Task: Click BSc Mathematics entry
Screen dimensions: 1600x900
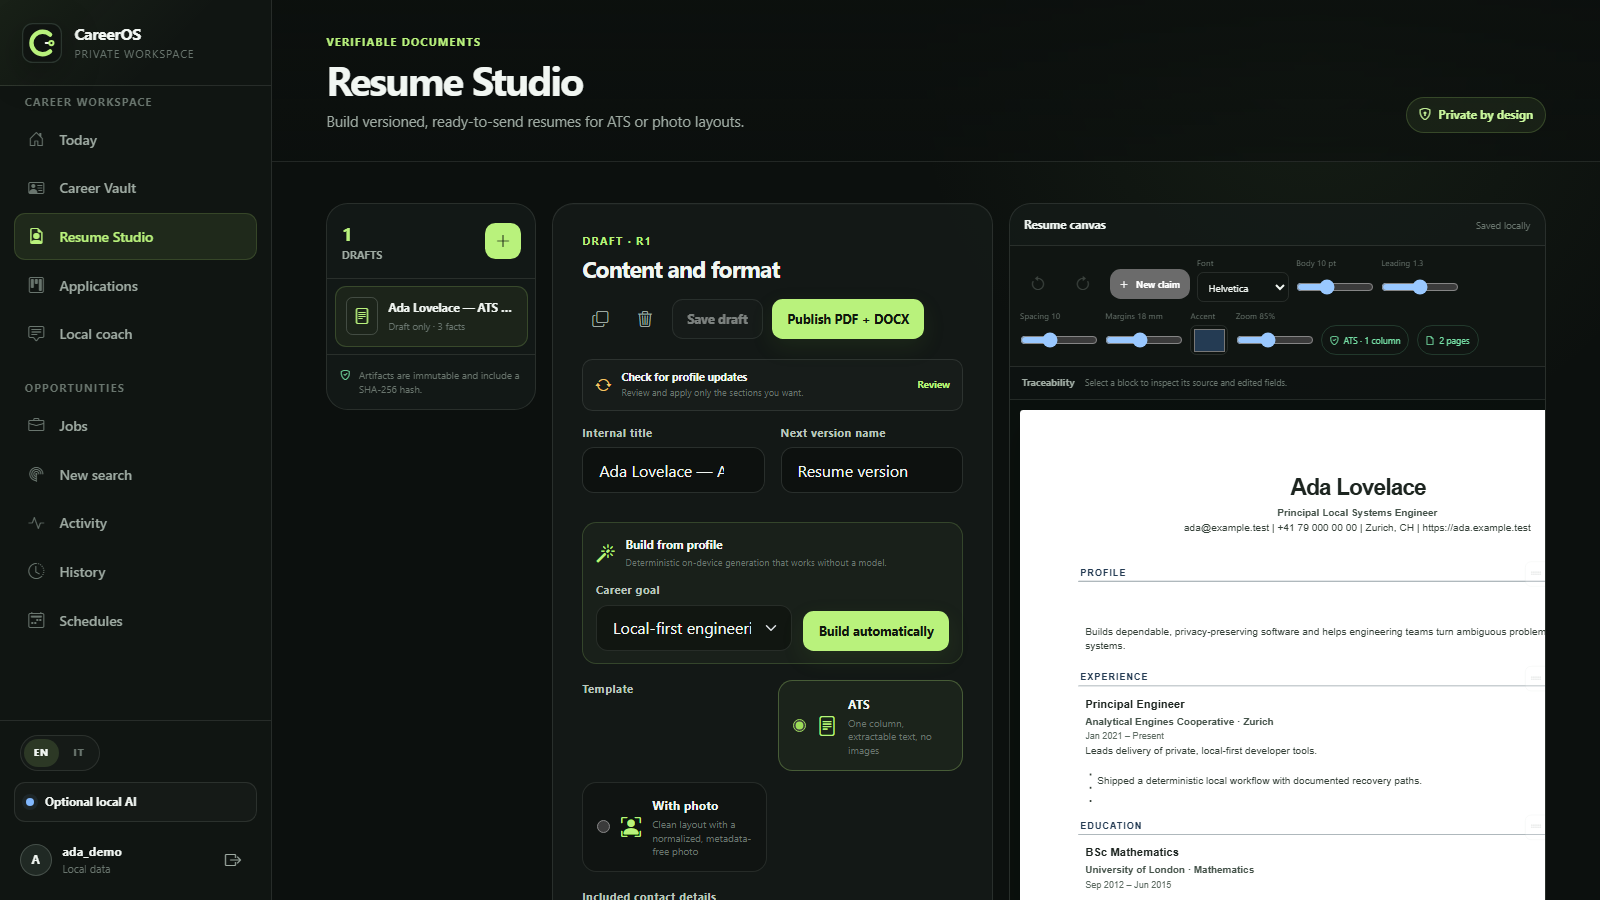Action: tap(1132, 852)
